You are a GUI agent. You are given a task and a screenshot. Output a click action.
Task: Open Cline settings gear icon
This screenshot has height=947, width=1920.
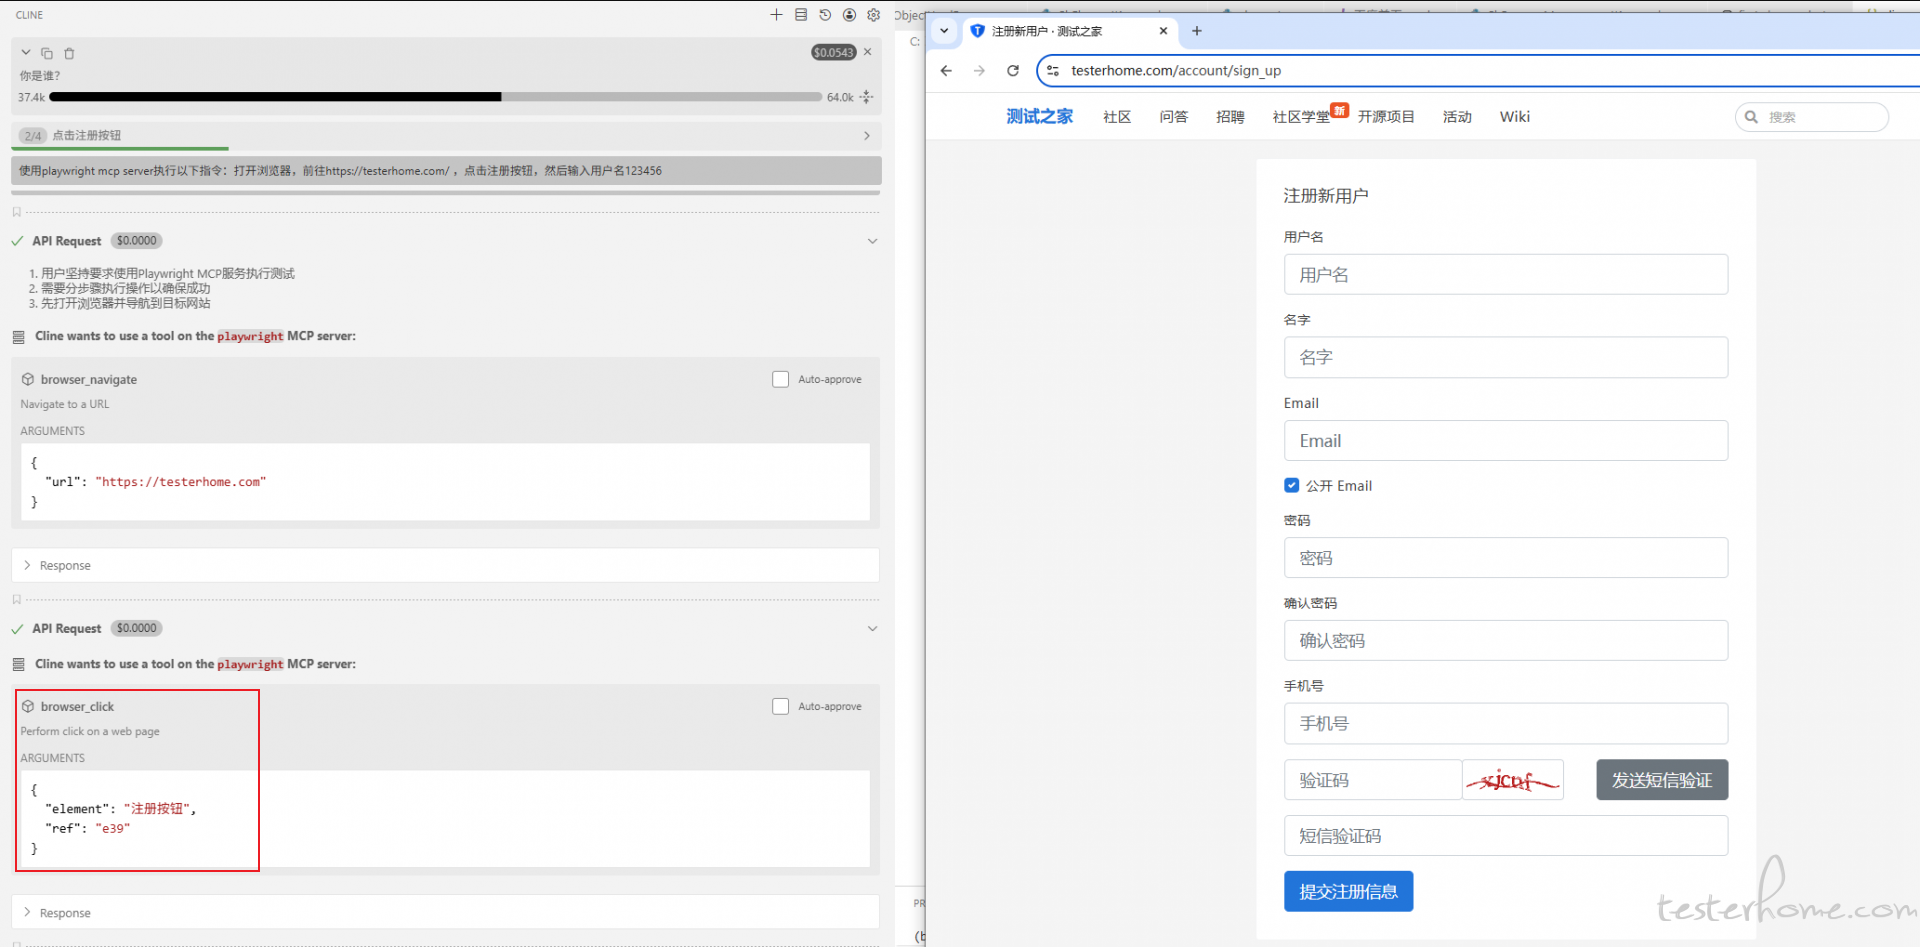(873, 15)
